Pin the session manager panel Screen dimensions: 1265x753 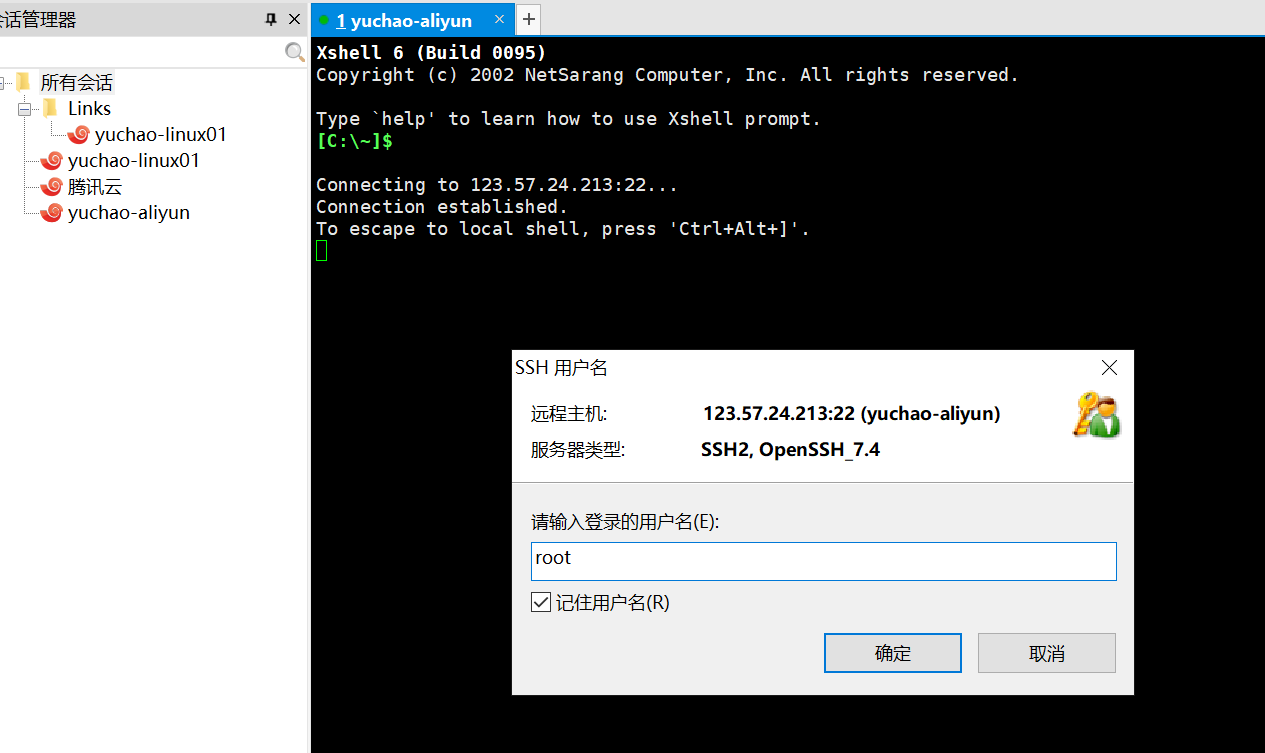pos(271,19)
